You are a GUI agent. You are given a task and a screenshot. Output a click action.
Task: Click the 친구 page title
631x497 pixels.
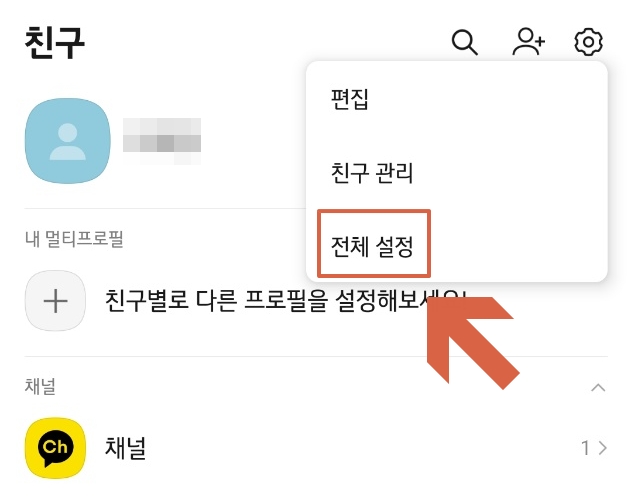pyautogui.click(x=55, y=42)
